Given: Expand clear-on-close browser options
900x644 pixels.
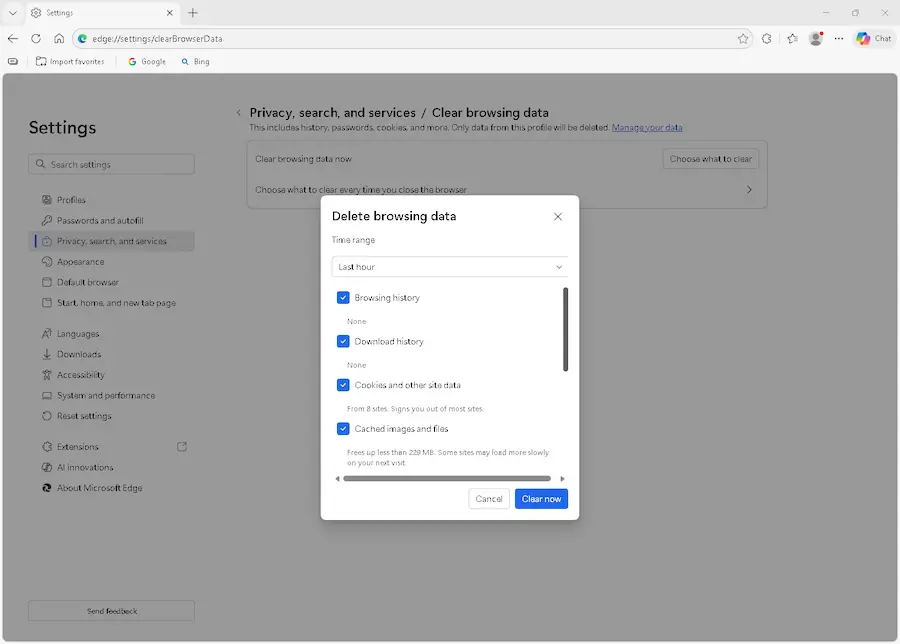Looking at the screenshot, I should tap(750, 187).
